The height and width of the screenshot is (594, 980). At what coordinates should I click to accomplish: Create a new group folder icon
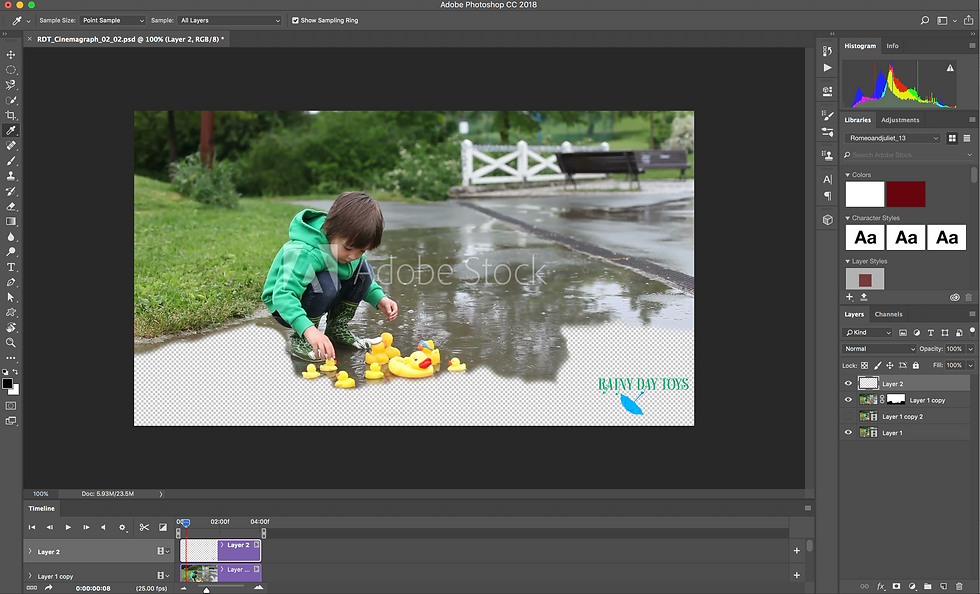[x=928, y=586]
